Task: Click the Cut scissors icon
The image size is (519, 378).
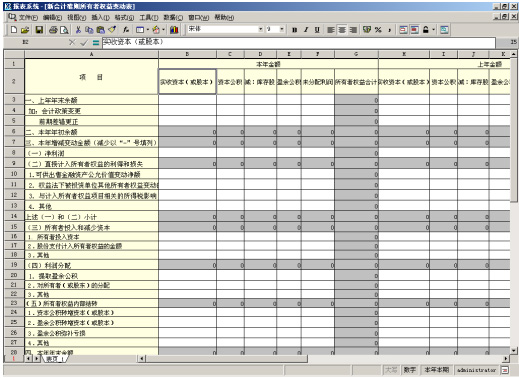Action: pos(78,30)
